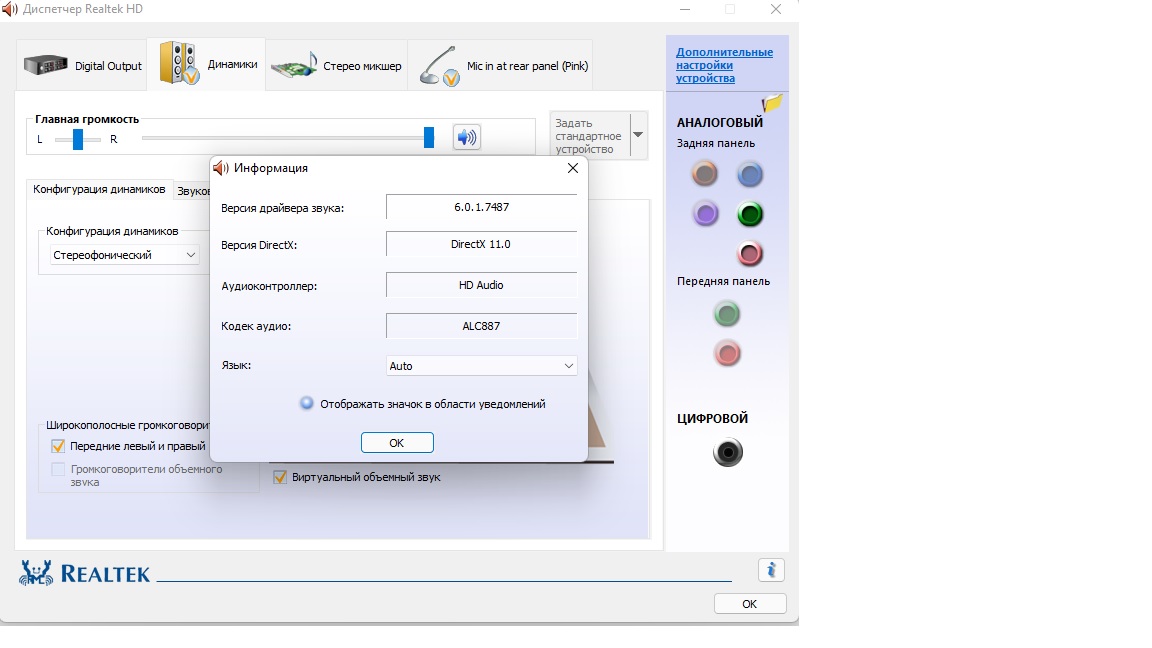Click the driver version field 6.0.1.7487
Viewport: 1152px width, 648px height.
click(x=481, y=207)
